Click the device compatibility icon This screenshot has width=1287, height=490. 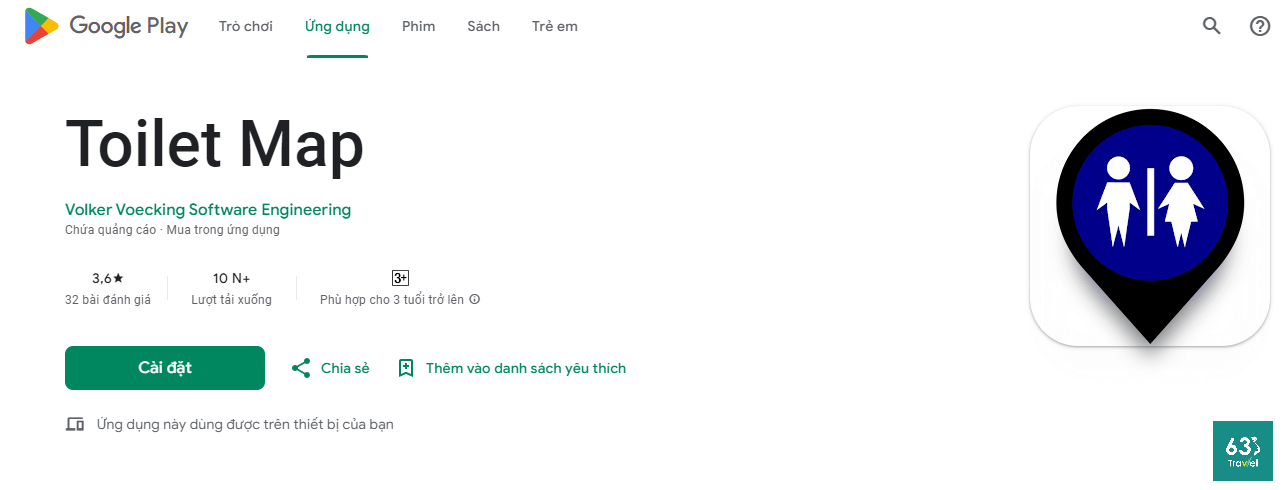pyautogui.click(x=75, y=424)
